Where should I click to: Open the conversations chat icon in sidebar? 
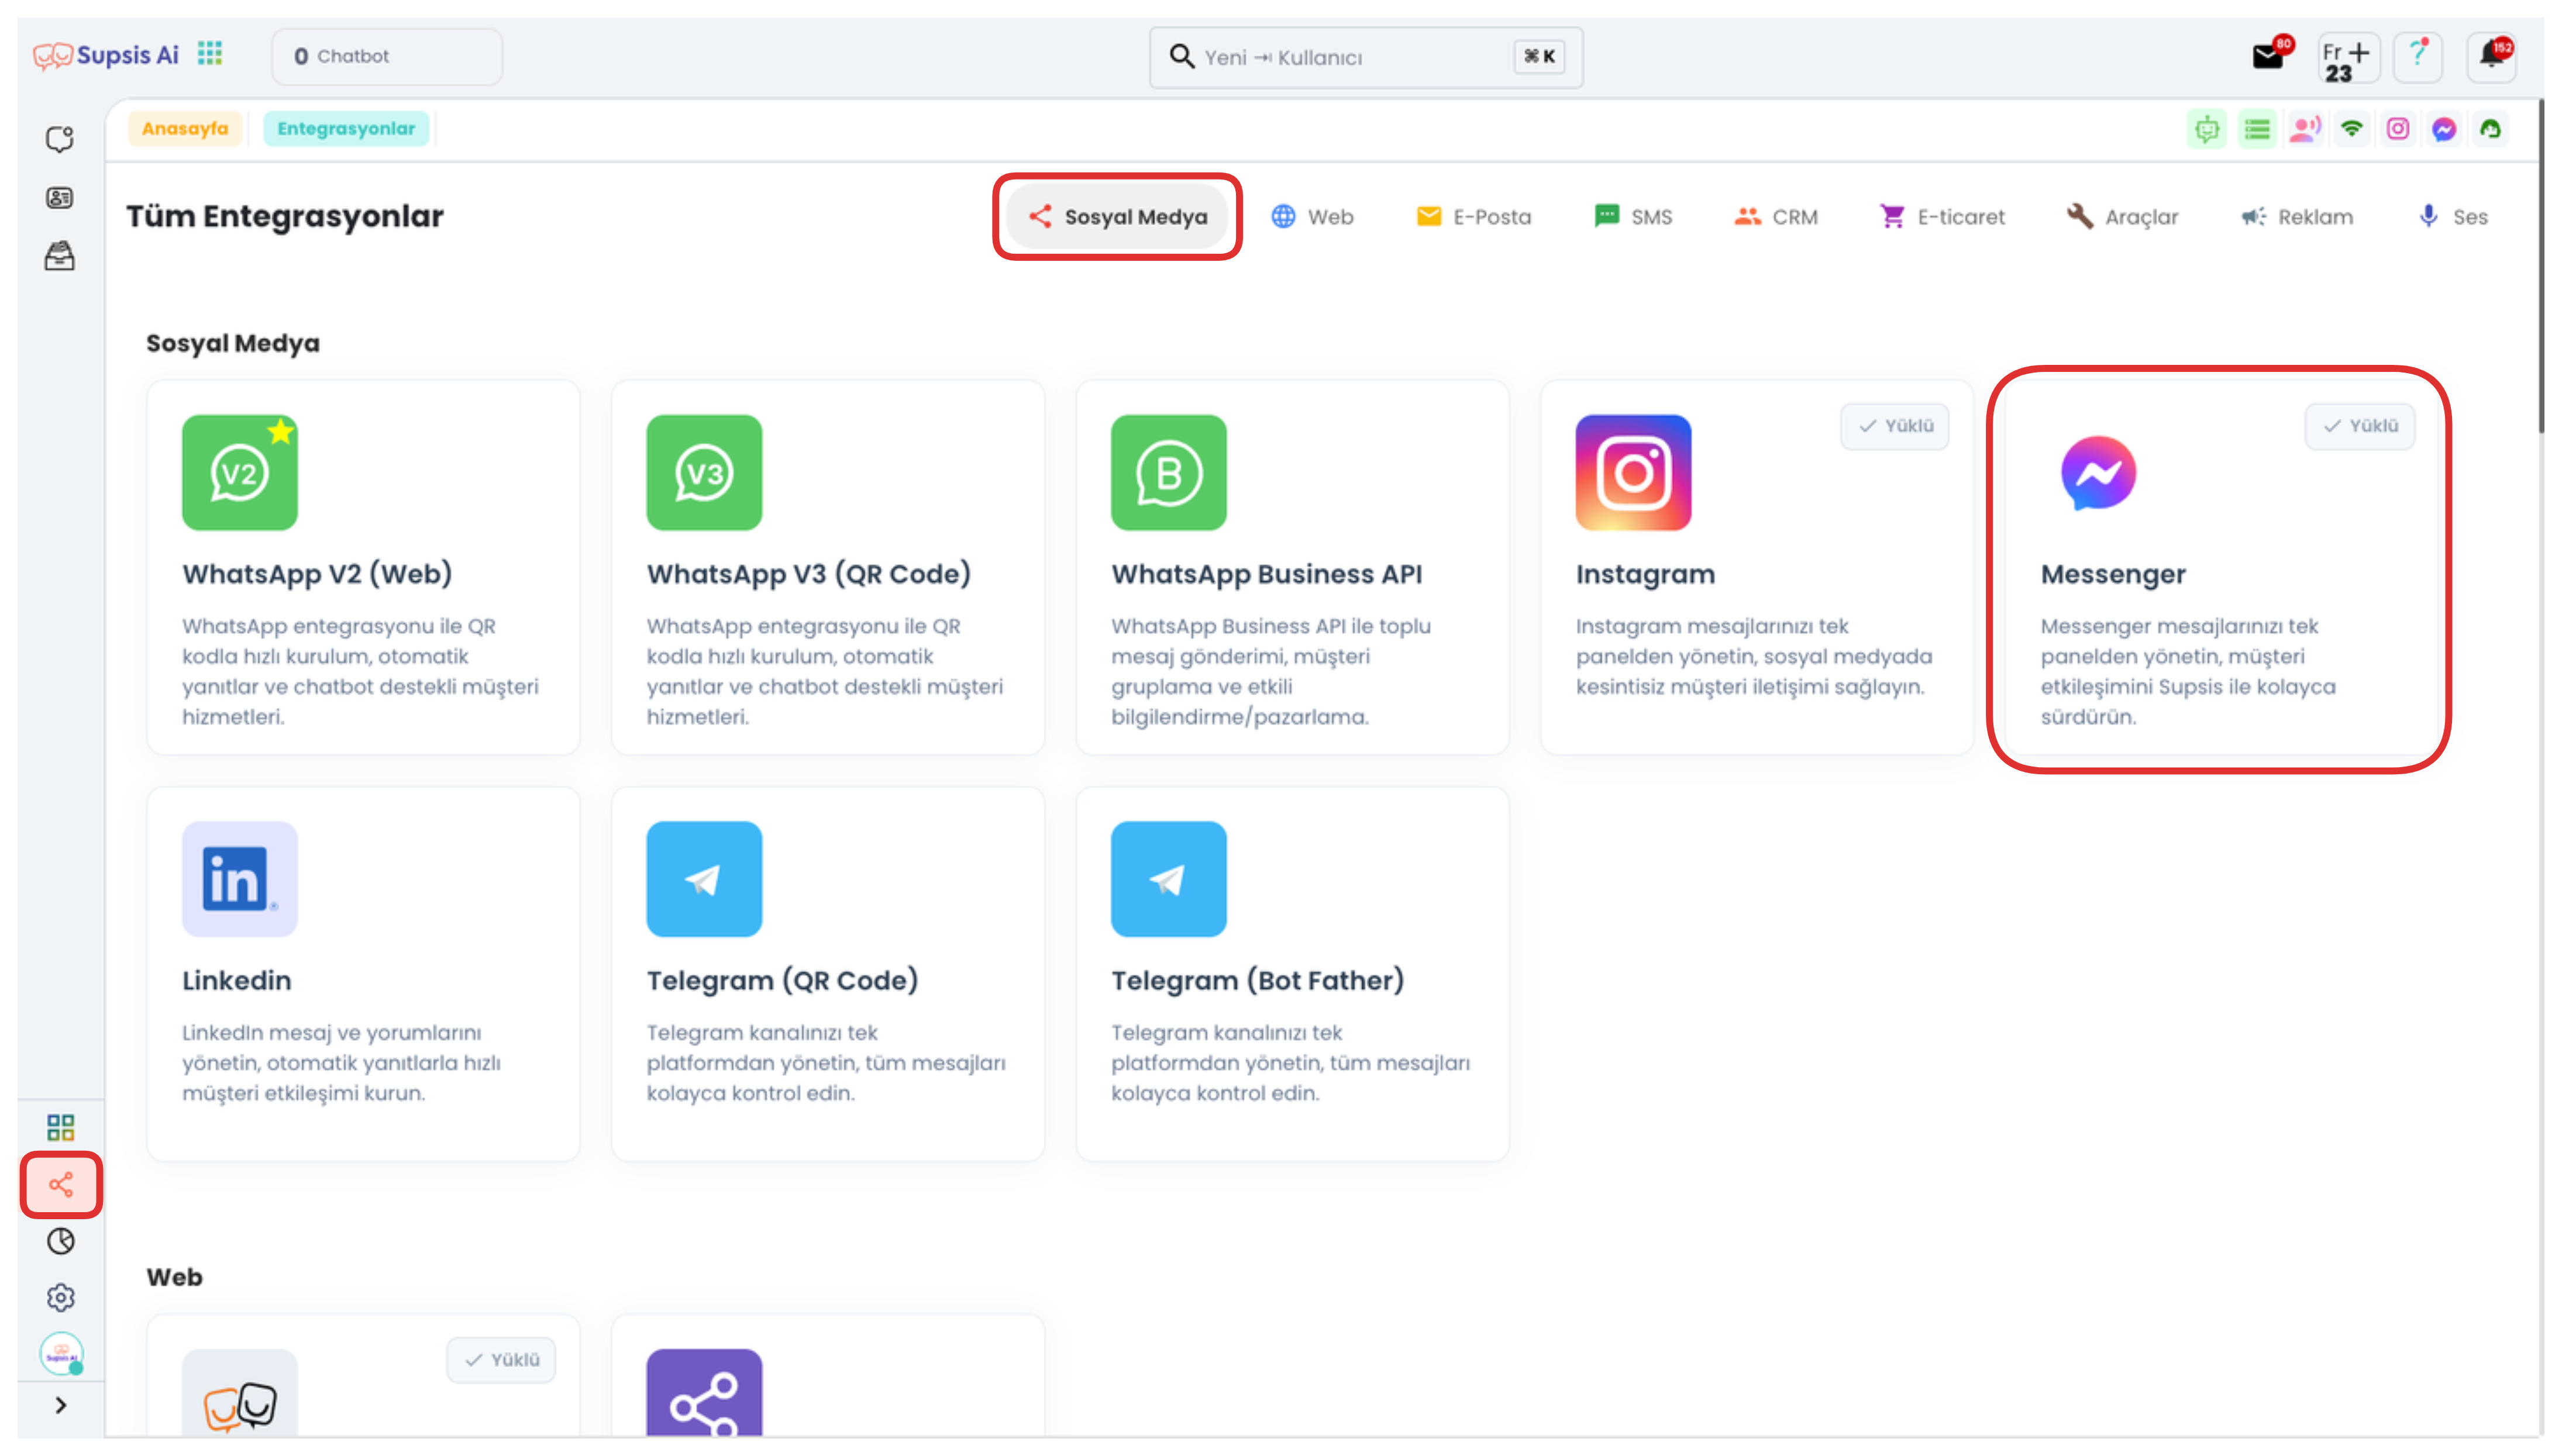(x=60, y=139)
